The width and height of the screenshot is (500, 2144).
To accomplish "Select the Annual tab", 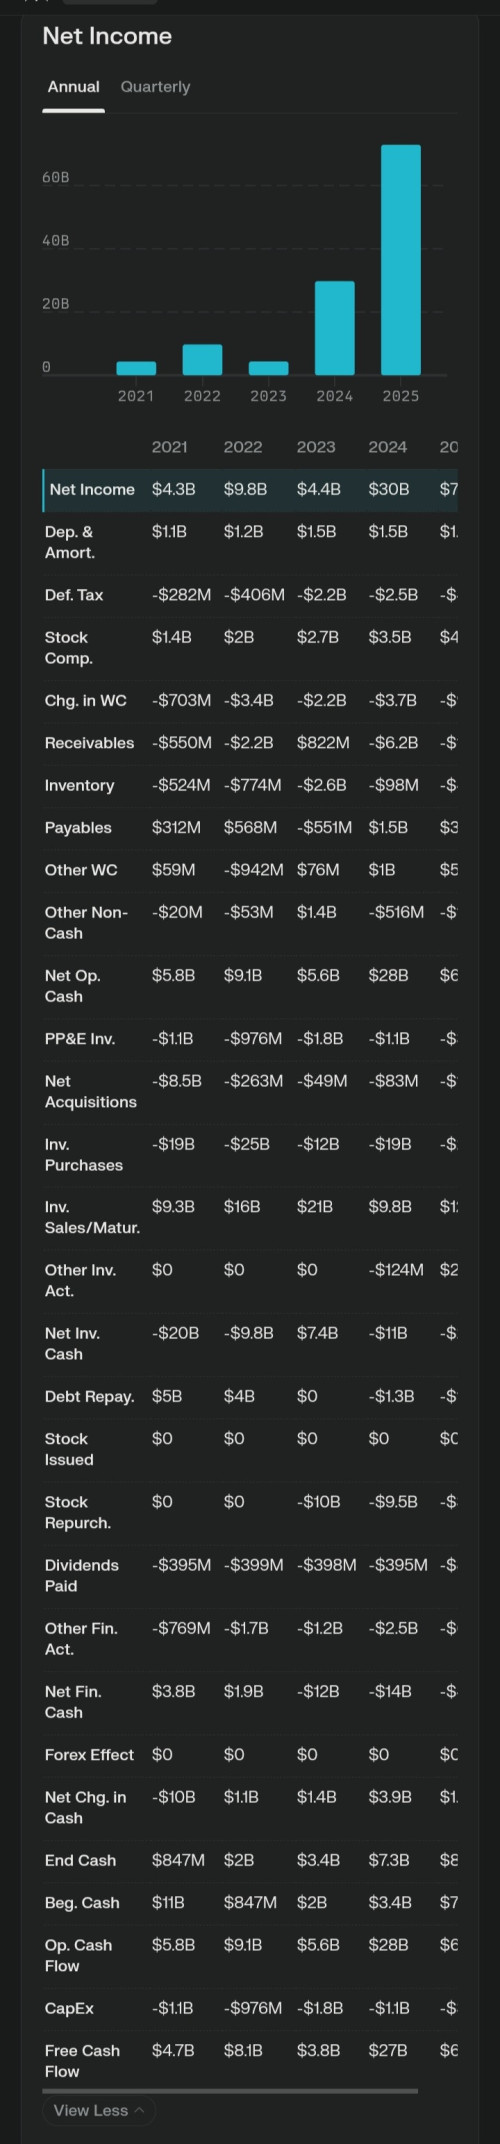I will [x=74, y=87].
